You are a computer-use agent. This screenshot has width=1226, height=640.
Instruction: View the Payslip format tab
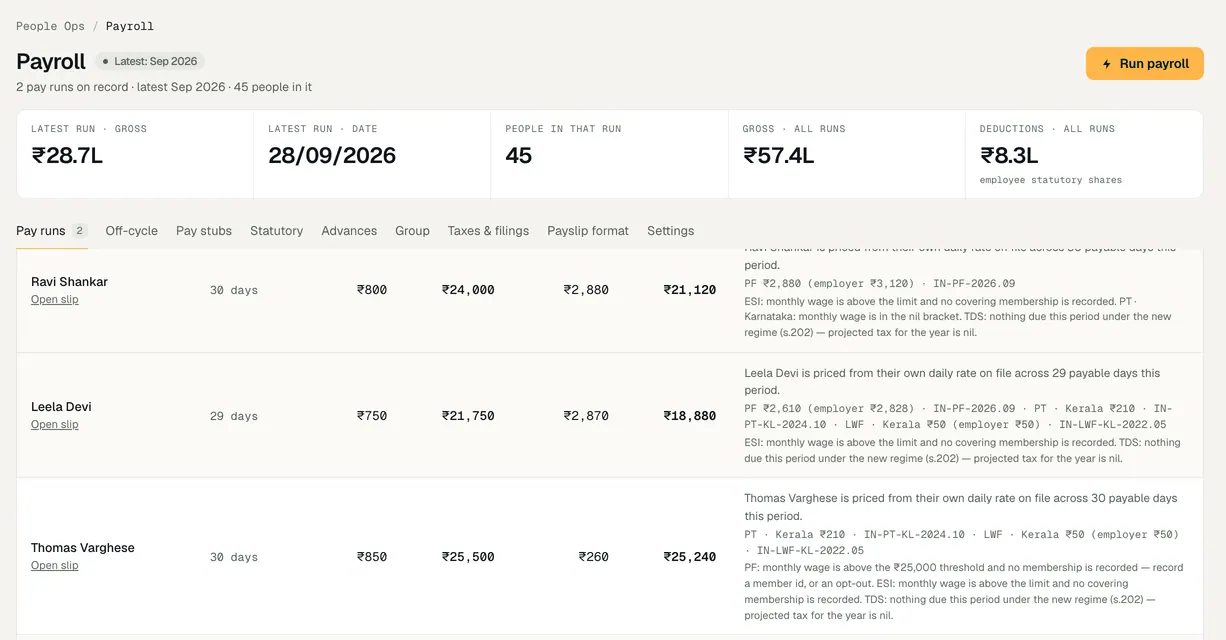(x=588, y=231)
